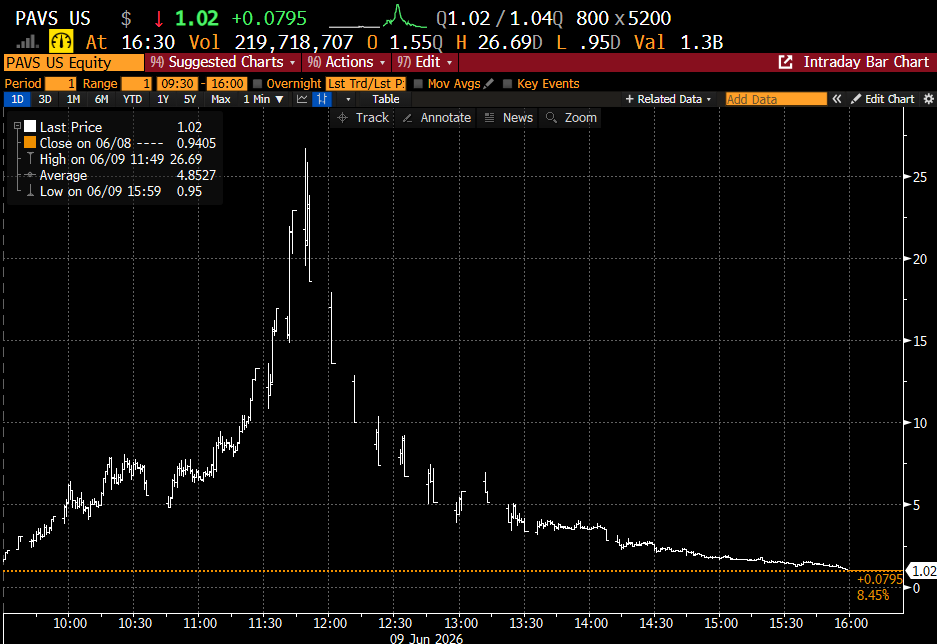The width and height of the screenshot is (937, 644).
Task: Open the News overlay tool
Action: [x=509, y=118]
